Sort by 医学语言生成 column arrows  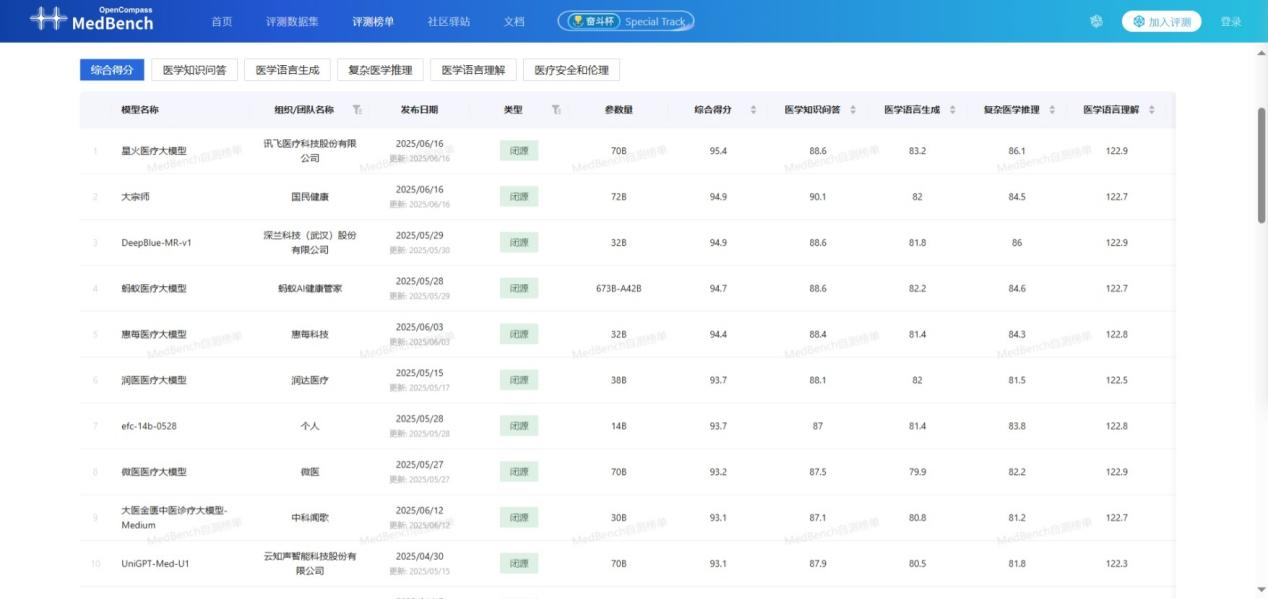952,110
